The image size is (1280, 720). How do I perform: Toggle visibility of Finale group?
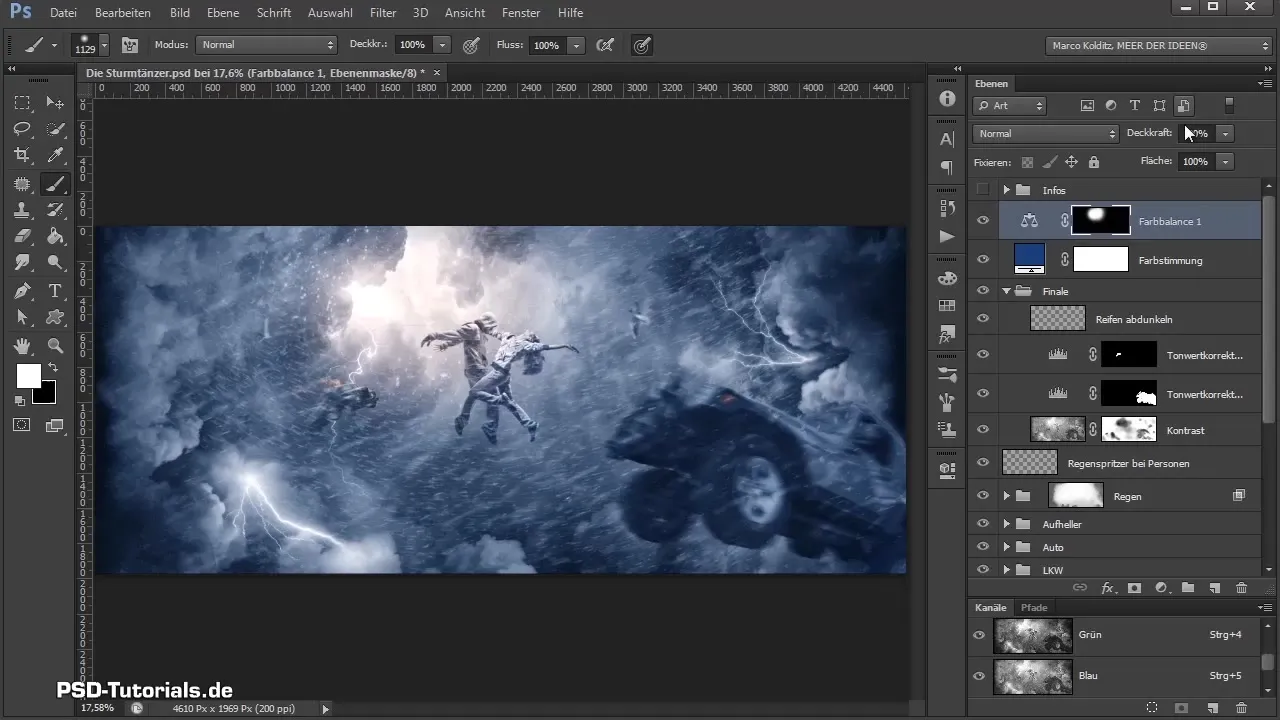click(983, 291)
